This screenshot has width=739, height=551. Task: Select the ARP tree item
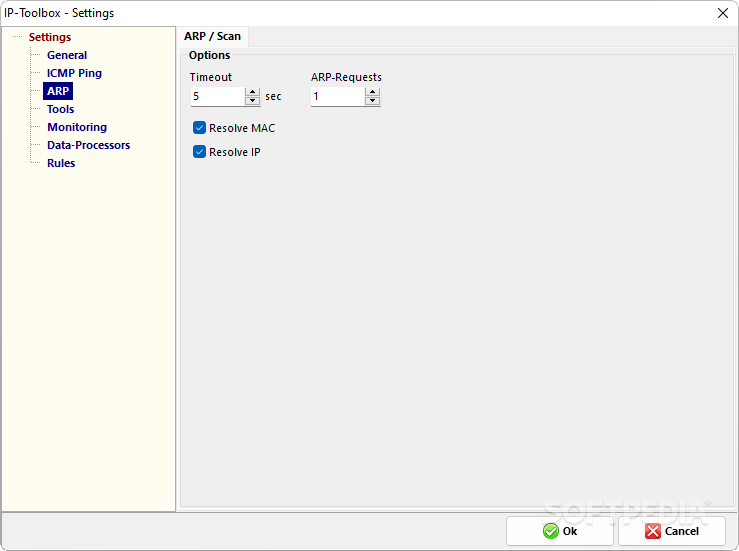click(x=58, y=91)
